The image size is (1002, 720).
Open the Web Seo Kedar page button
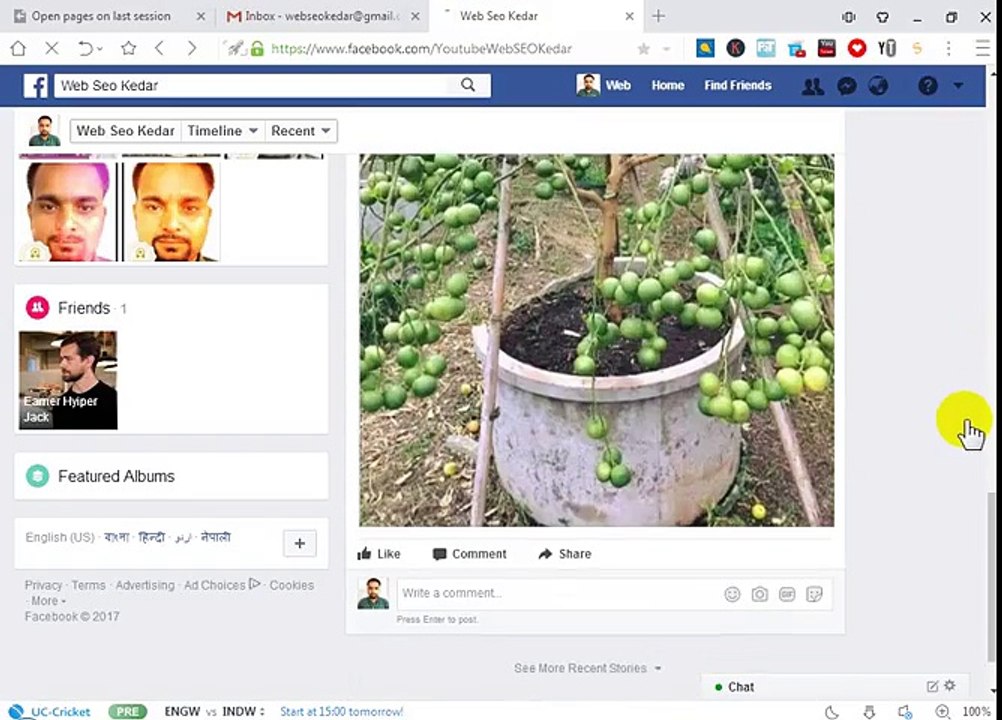click(125, 130)
